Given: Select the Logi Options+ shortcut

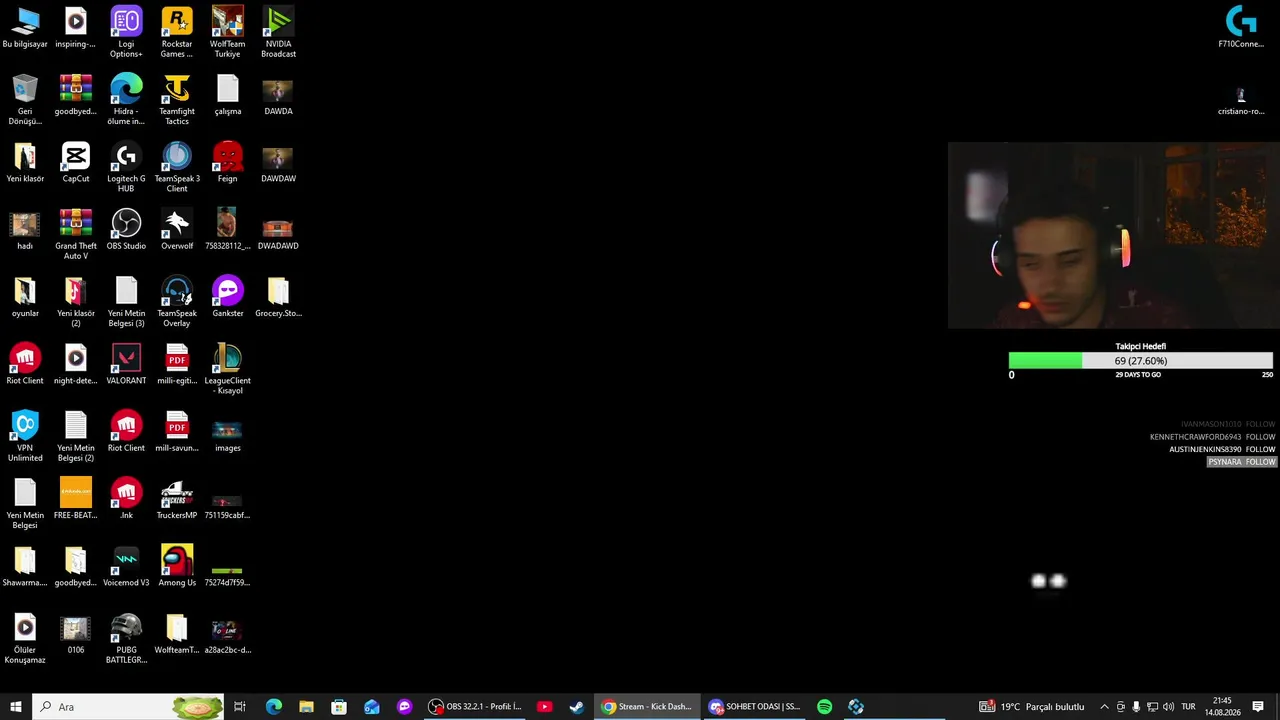Looking at the screenshot, I should [x=126, y=32].
